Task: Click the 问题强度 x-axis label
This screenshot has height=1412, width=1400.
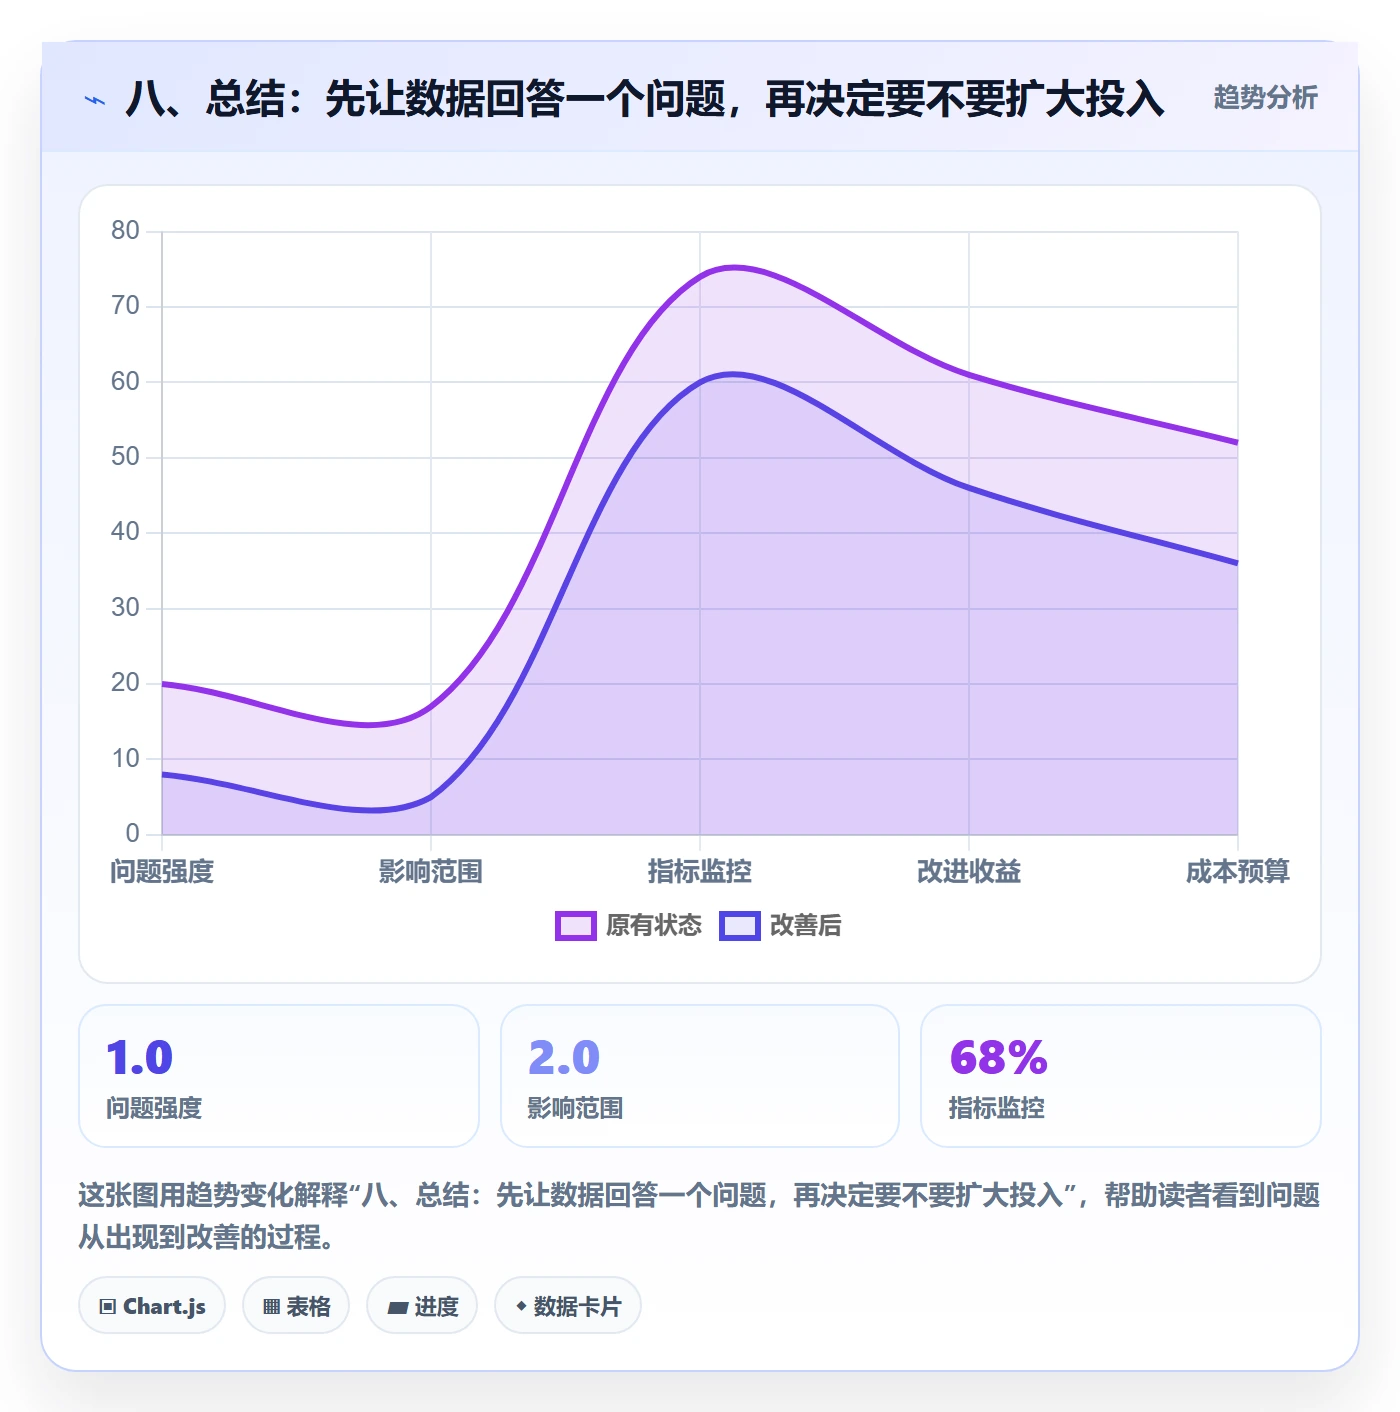Action: coord(162,871)
